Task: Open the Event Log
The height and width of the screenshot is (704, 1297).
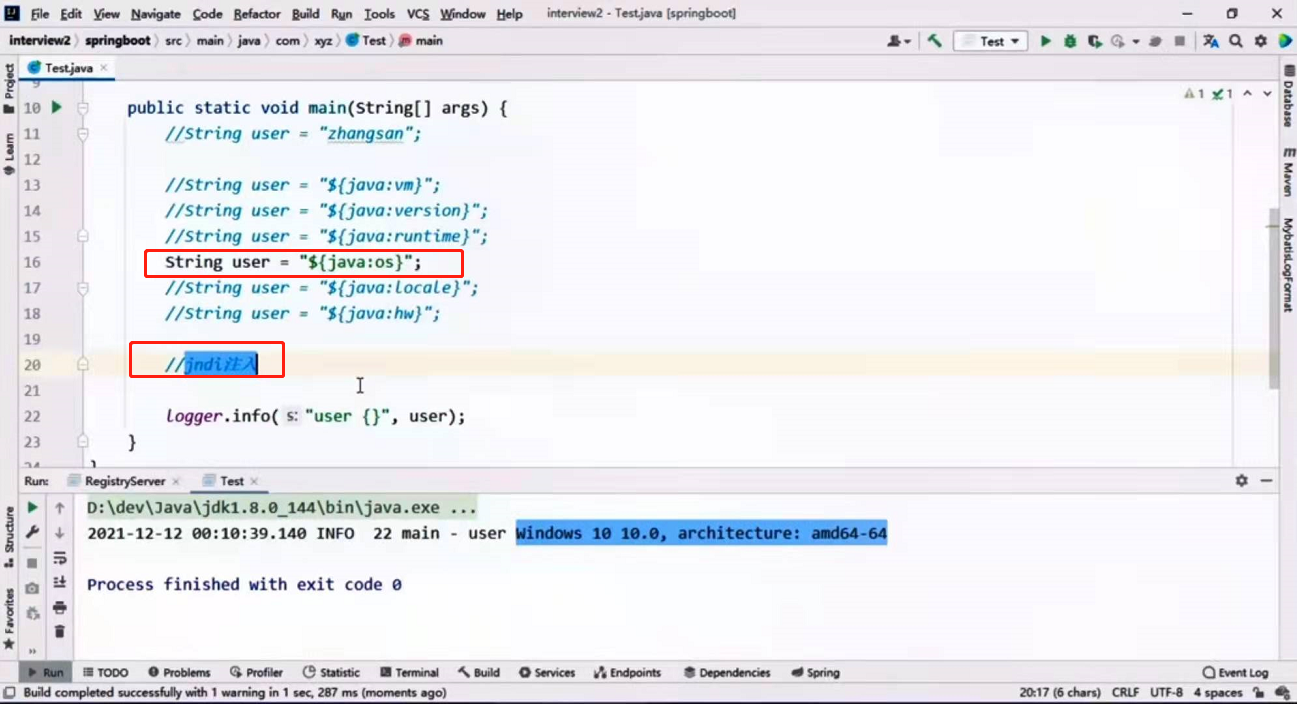Action: [x=1235, y=672]
